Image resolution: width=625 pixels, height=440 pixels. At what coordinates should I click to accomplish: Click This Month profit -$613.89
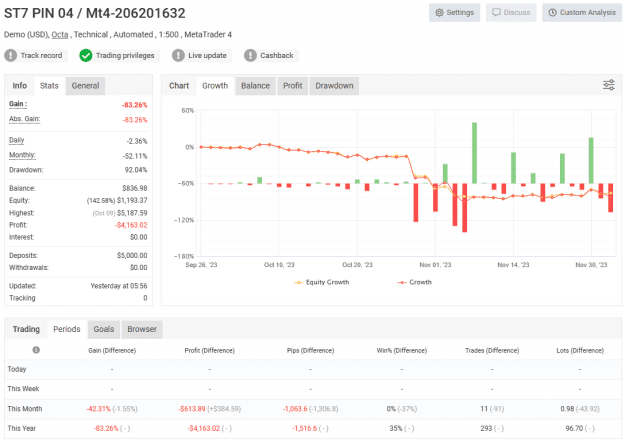[192, 409]
